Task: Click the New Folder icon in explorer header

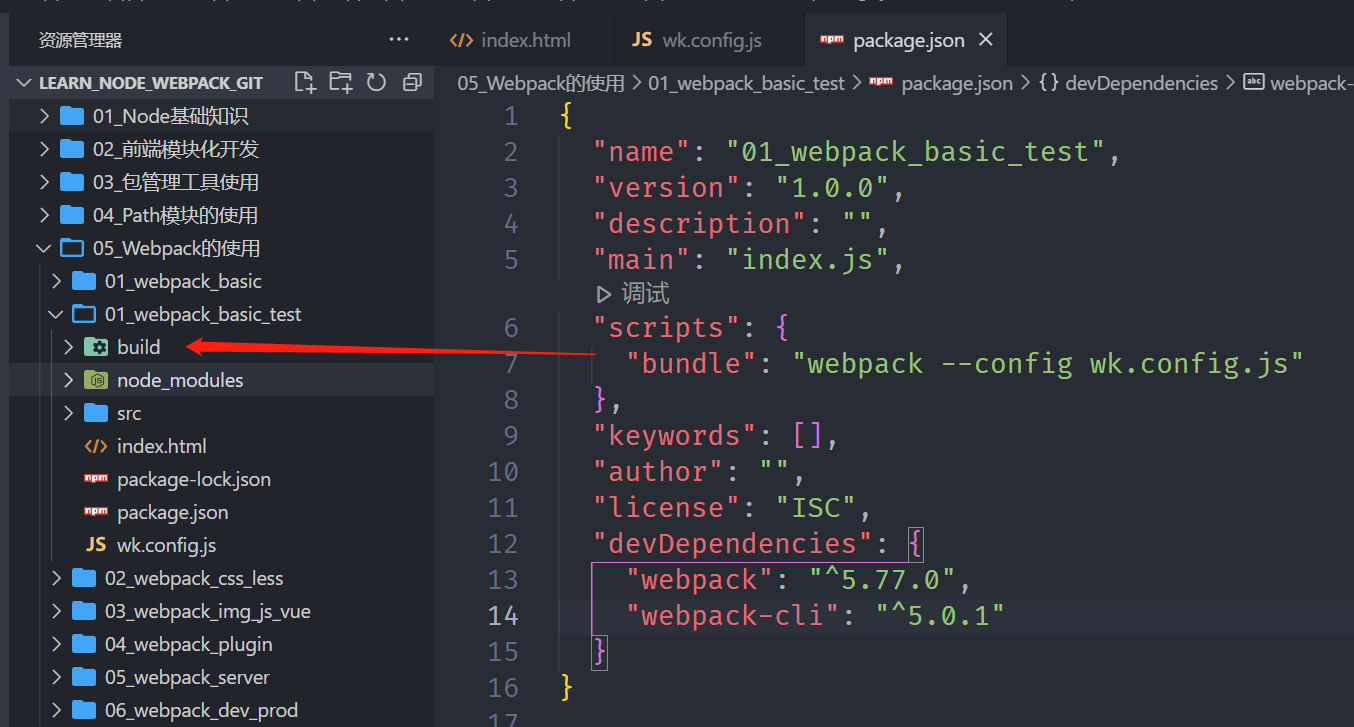Action: point(341,82)
